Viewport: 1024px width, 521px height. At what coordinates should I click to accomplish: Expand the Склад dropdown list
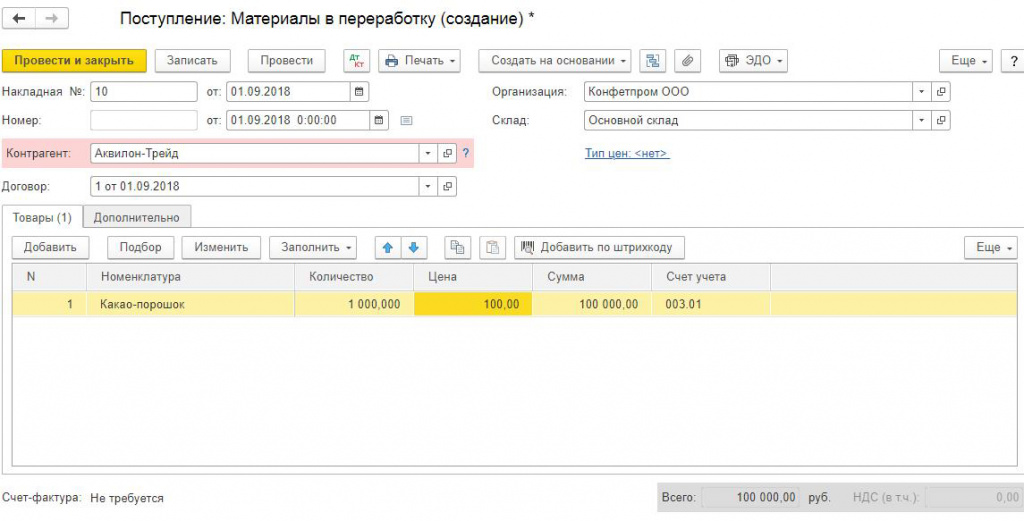click(921, 121)
